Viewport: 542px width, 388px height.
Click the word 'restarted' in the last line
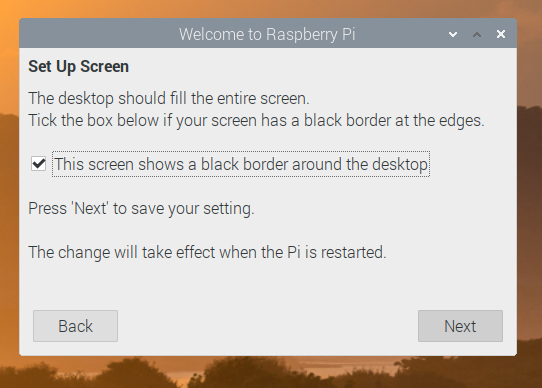(354, 252)
